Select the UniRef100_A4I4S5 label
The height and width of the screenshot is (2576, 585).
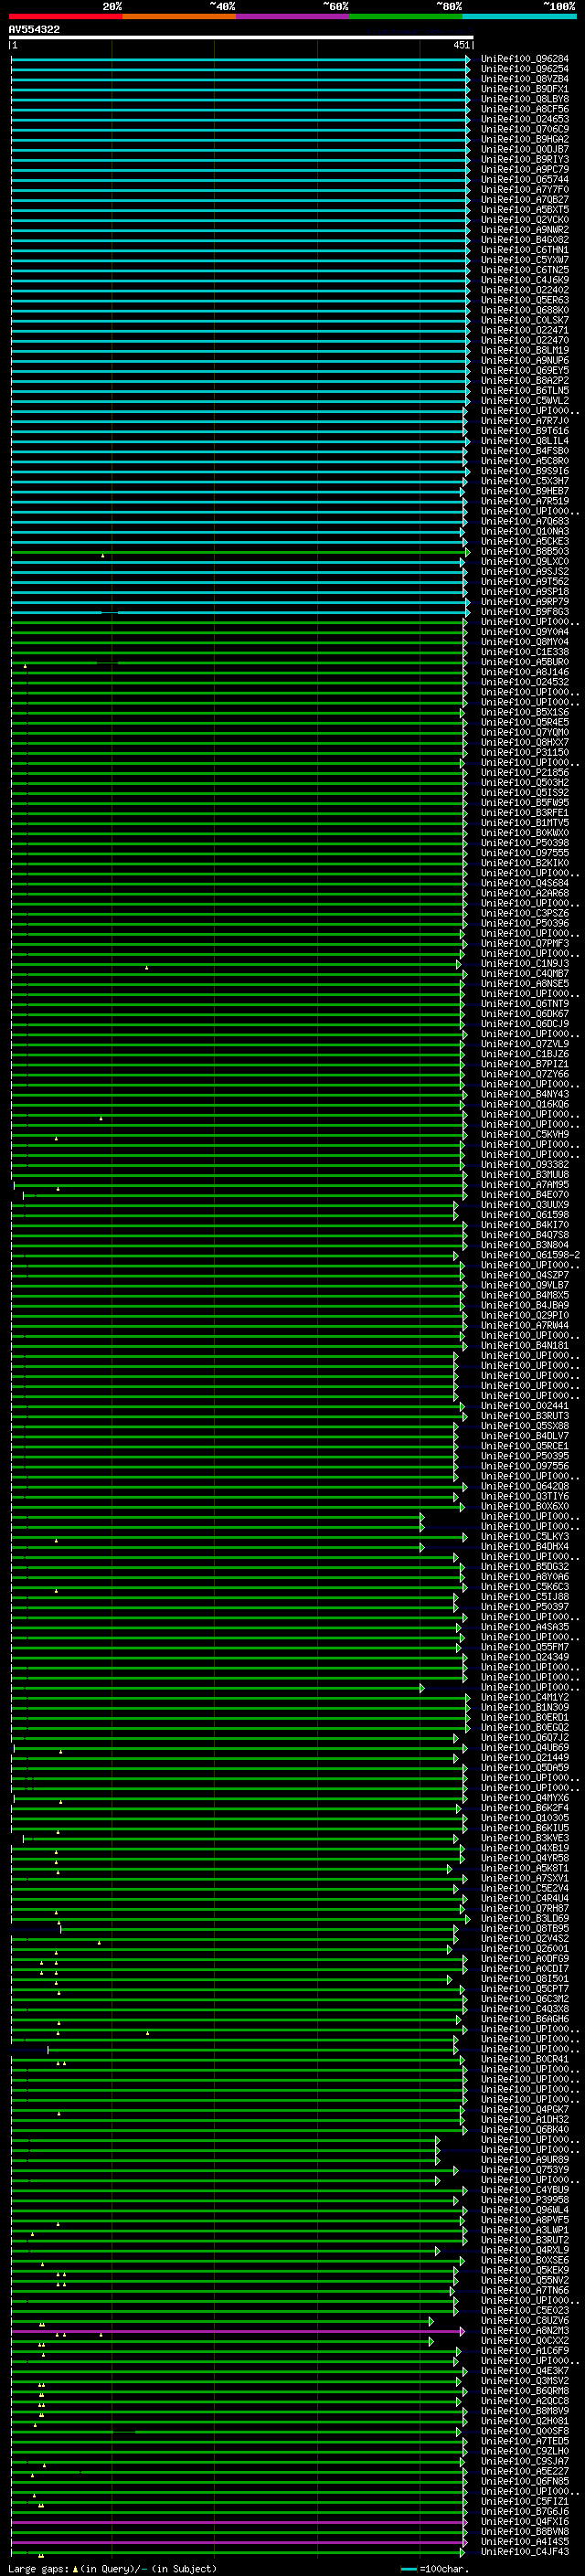pos(524,2541)
